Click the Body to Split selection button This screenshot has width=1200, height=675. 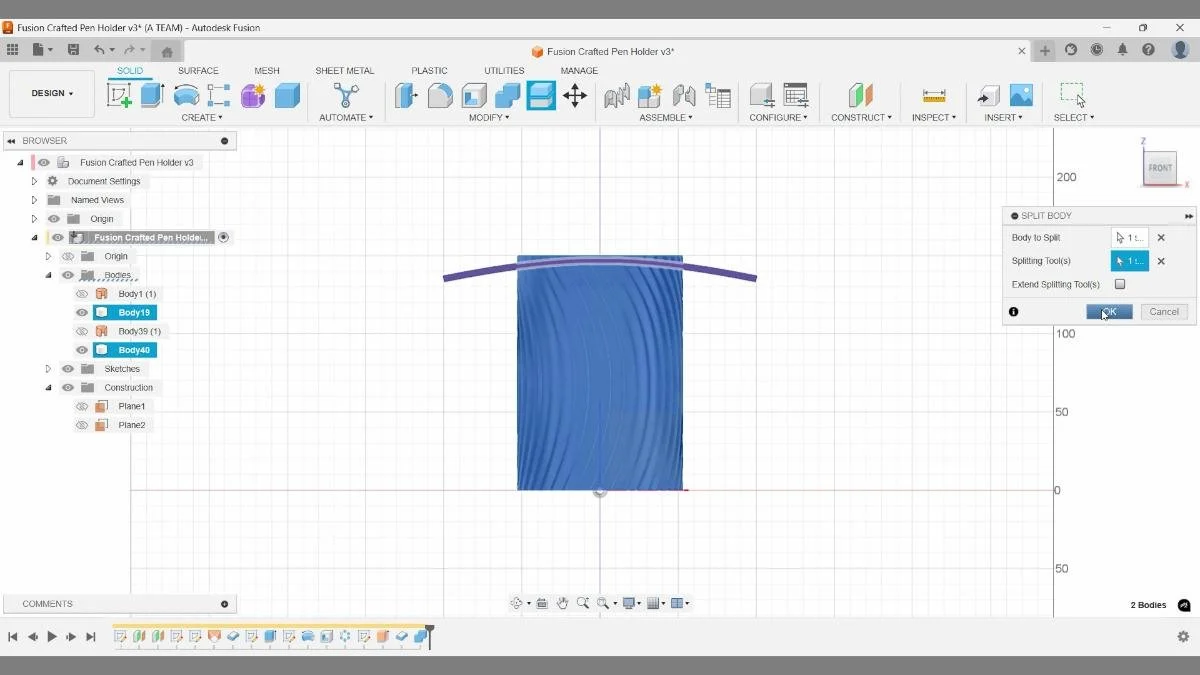tap(1130, 238)
